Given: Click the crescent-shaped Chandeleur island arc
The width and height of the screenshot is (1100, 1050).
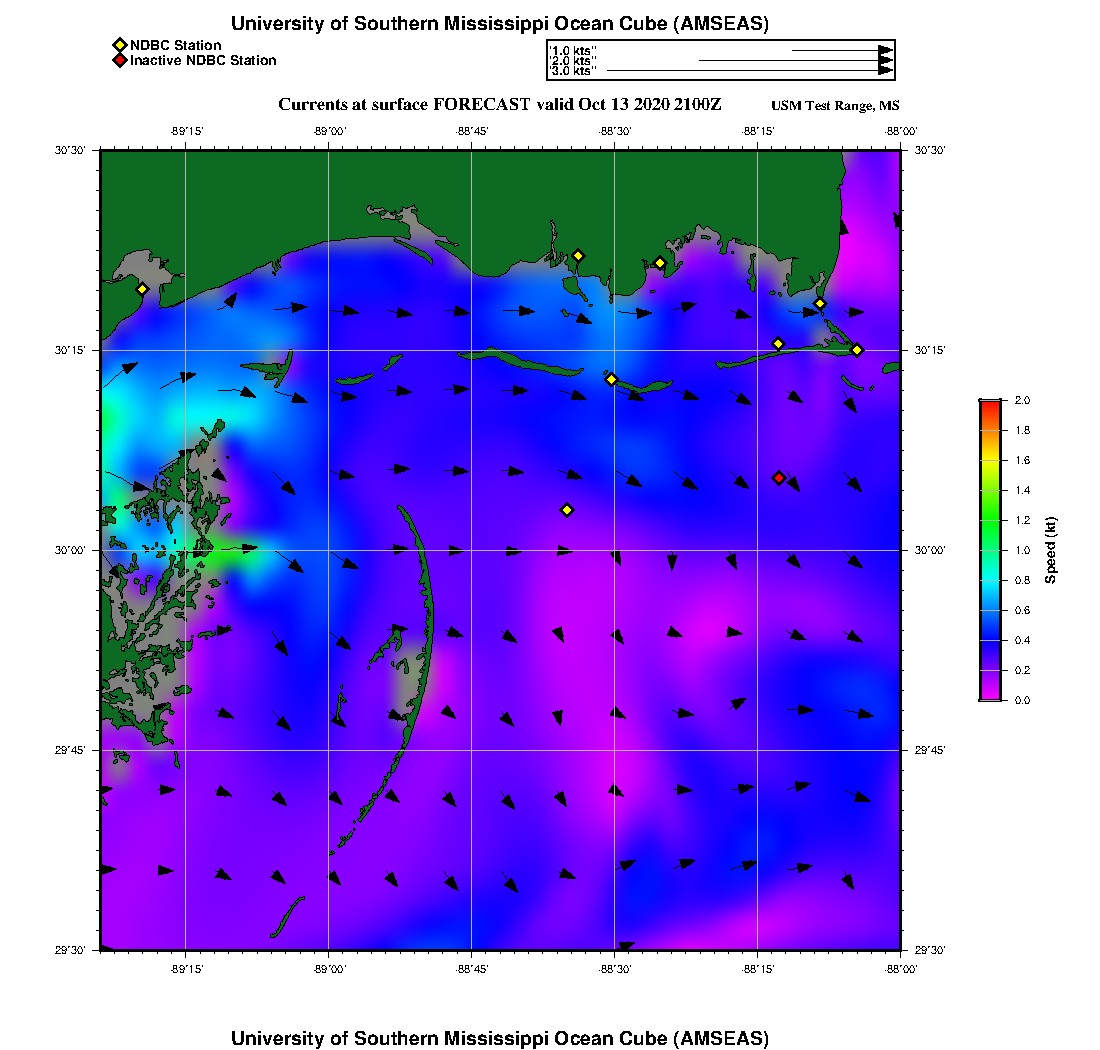Looking at the screenshot, I should tap(427, 610).
